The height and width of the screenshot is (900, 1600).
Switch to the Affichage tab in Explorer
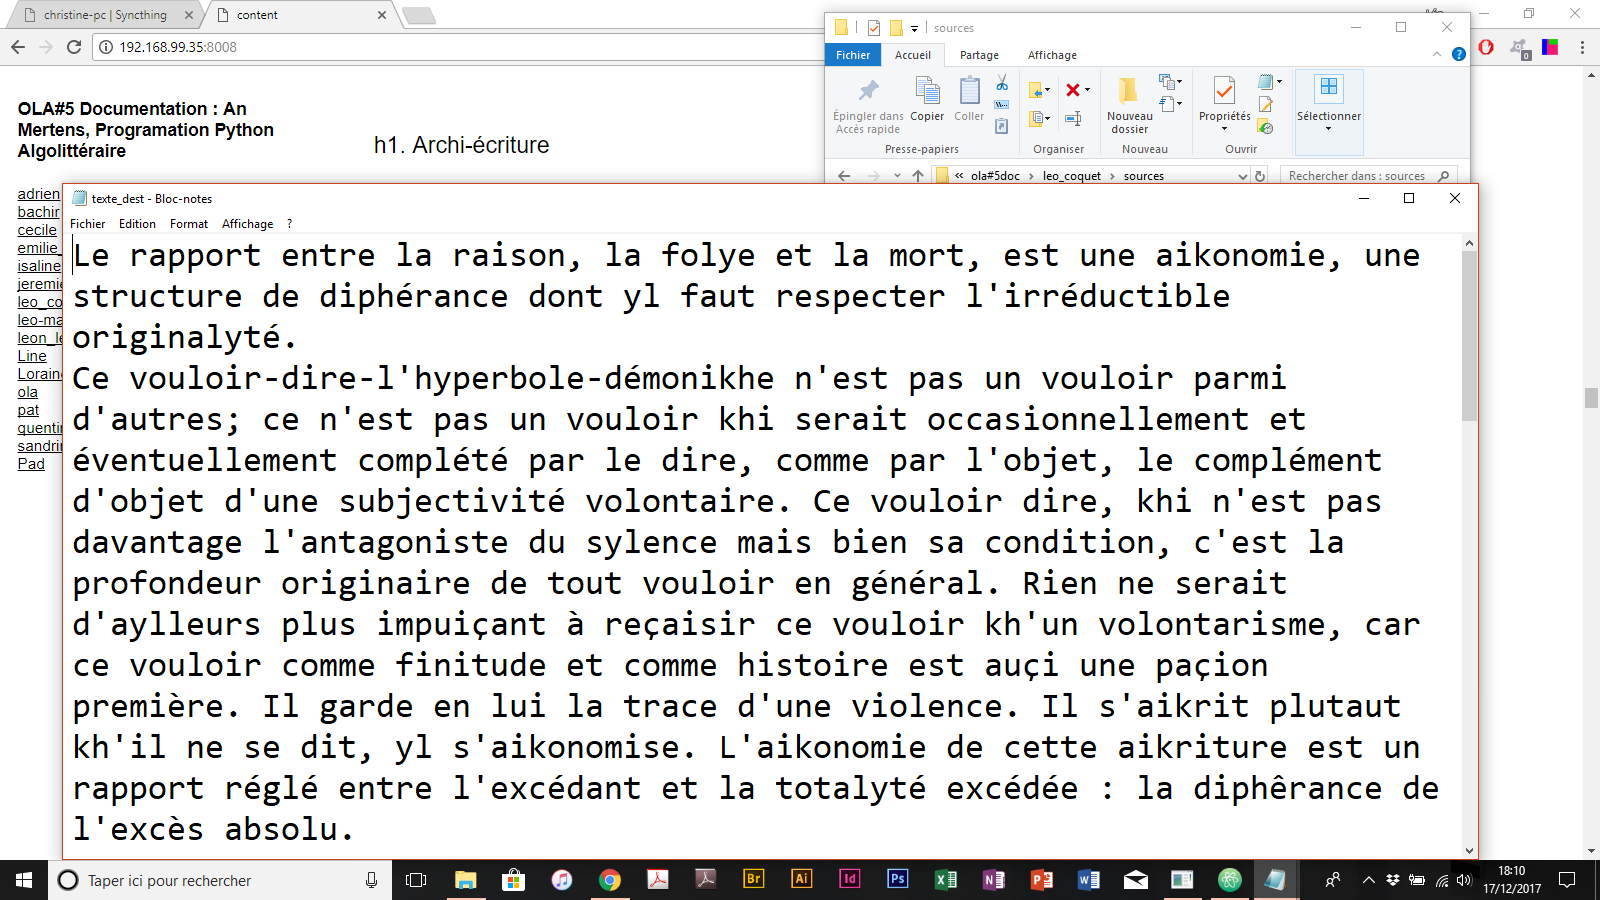point(1052,55)
